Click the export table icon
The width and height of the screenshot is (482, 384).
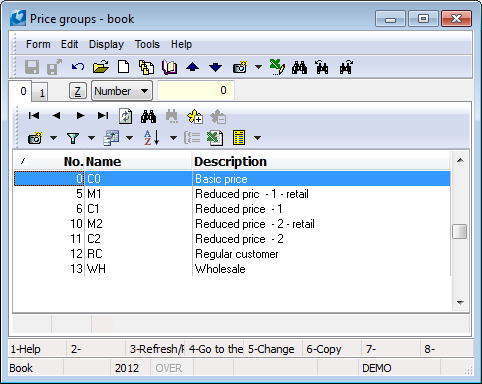(111, 138)
